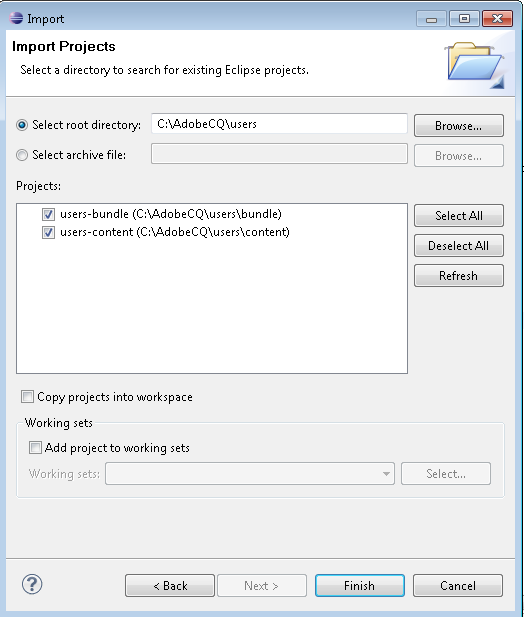Click the Deselect All button
524x617 pixels.
pyautogui.click(x=459, y=246)
